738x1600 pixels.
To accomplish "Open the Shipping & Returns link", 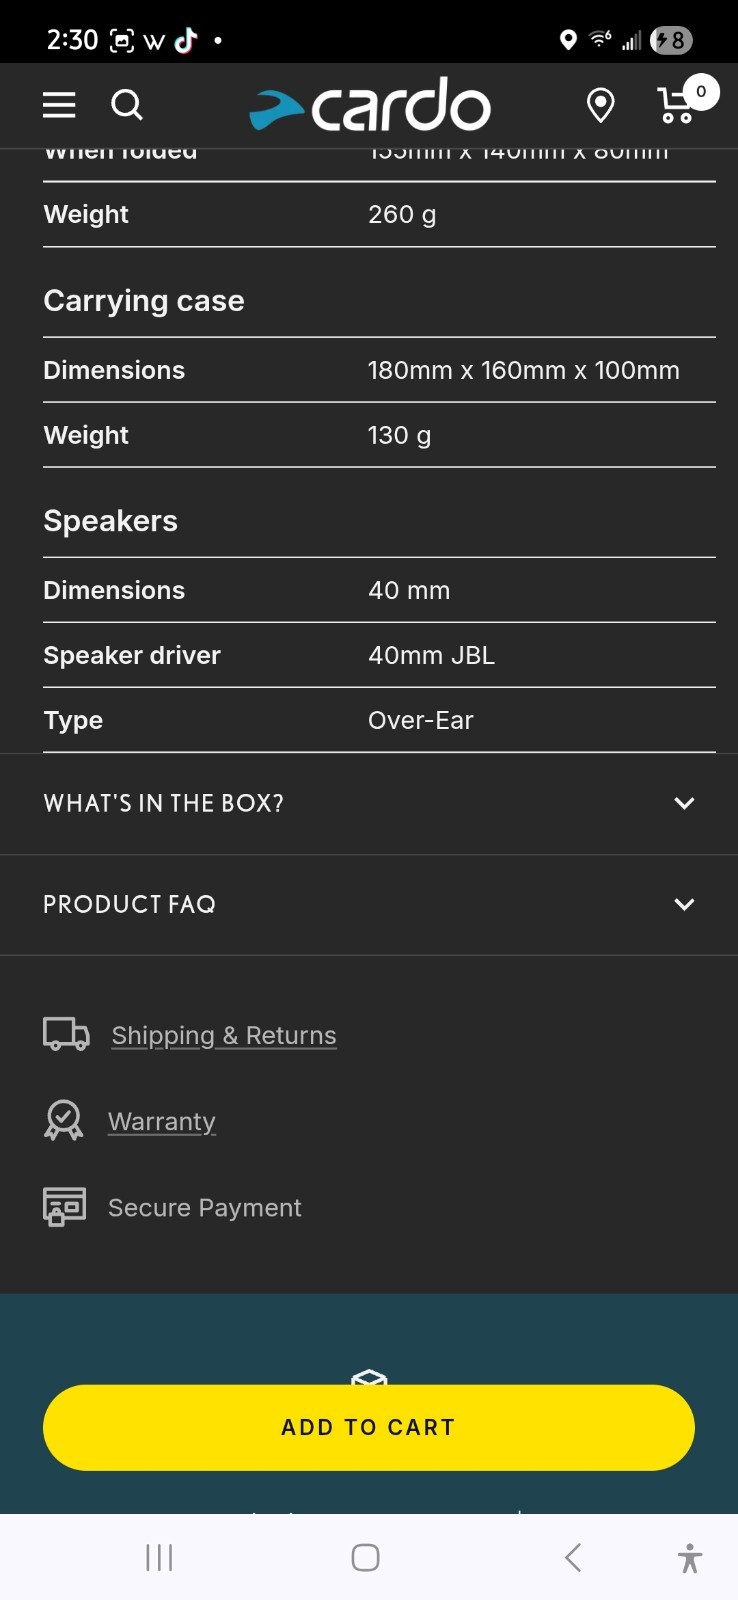I will click(224, 1035).
